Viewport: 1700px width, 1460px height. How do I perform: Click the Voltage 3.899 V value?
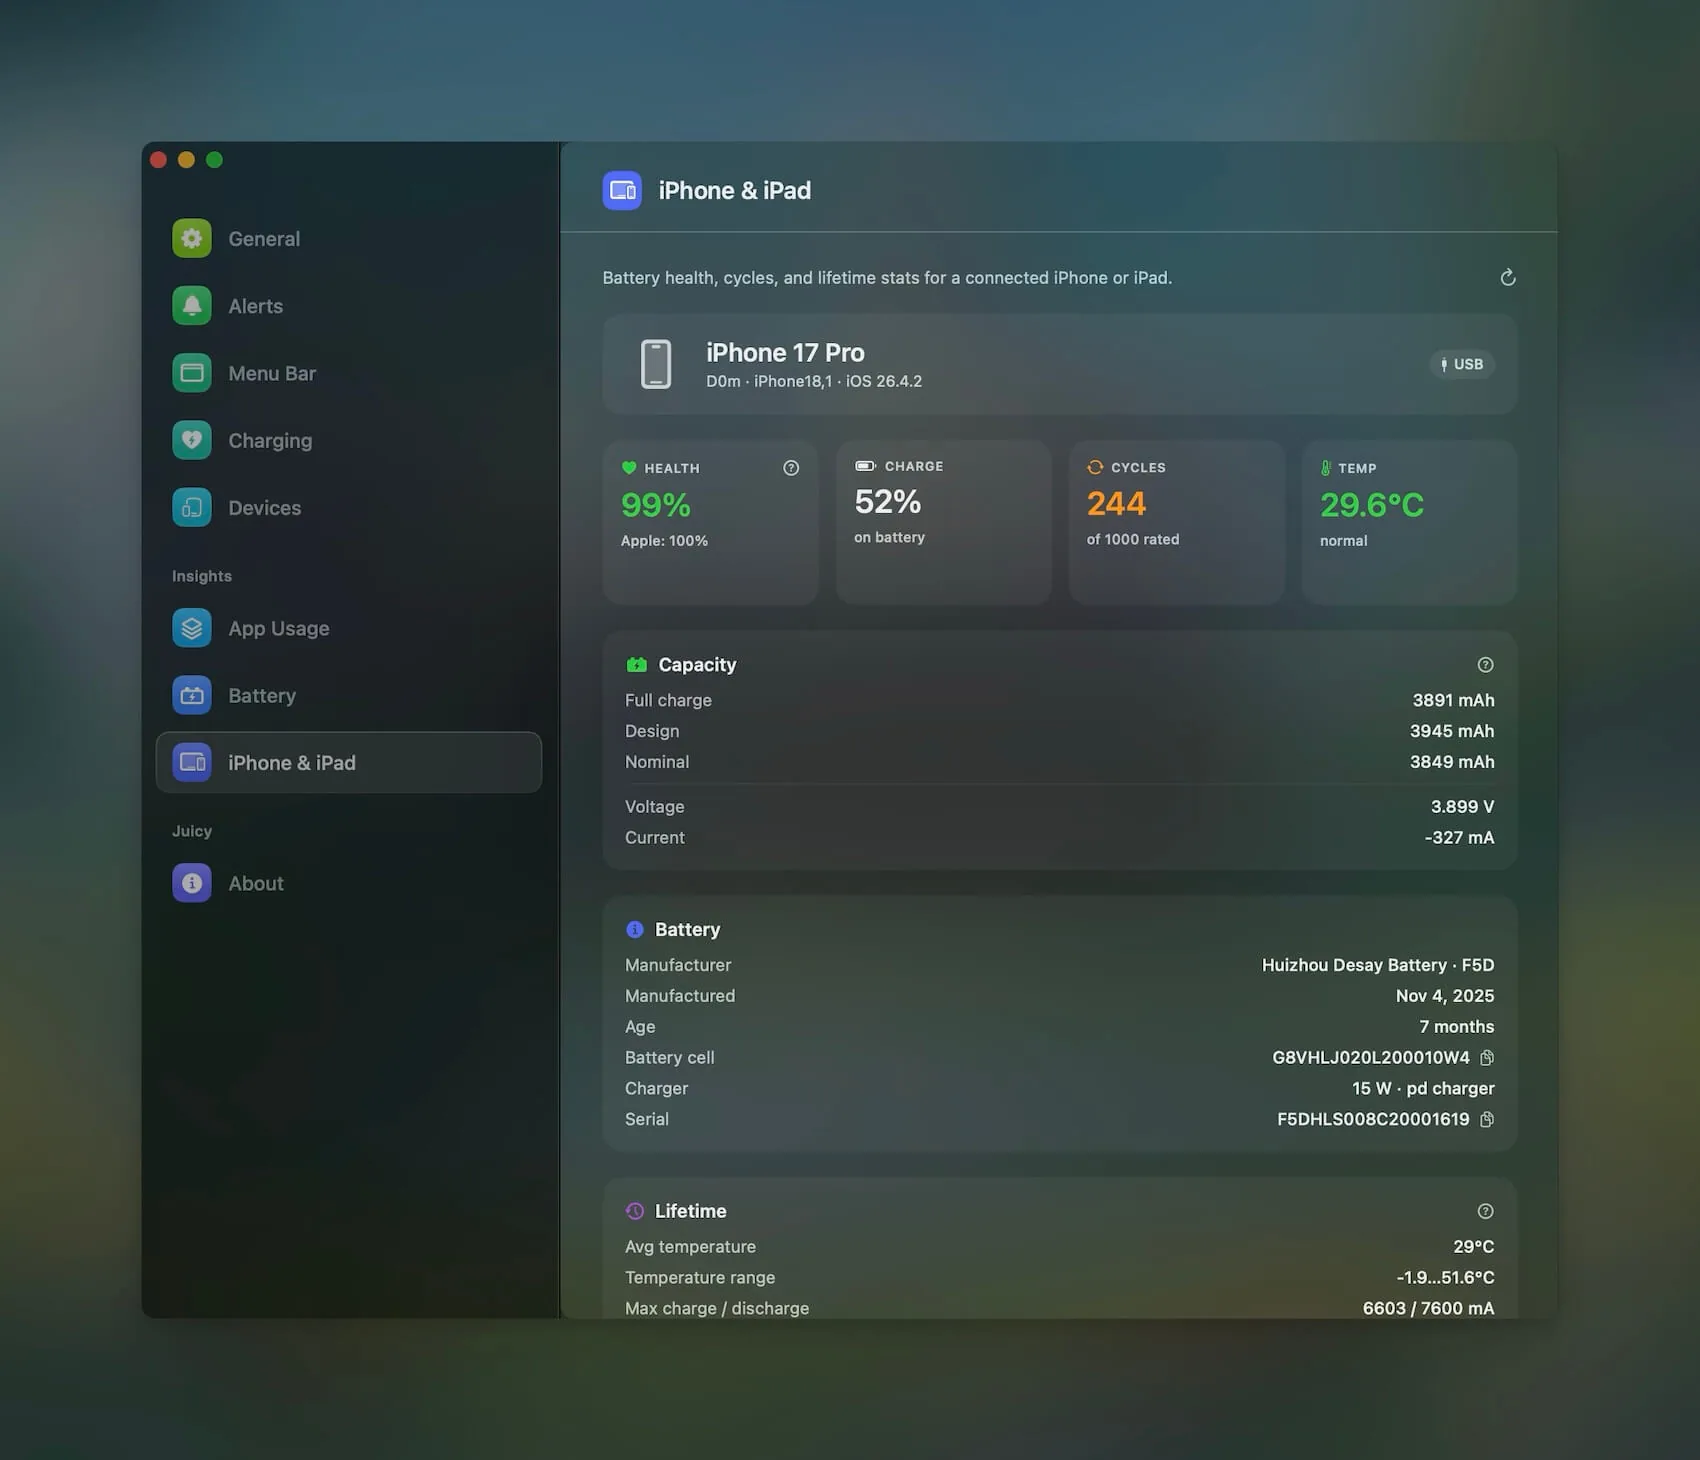pyautogui.click(x=1462, y=807)
